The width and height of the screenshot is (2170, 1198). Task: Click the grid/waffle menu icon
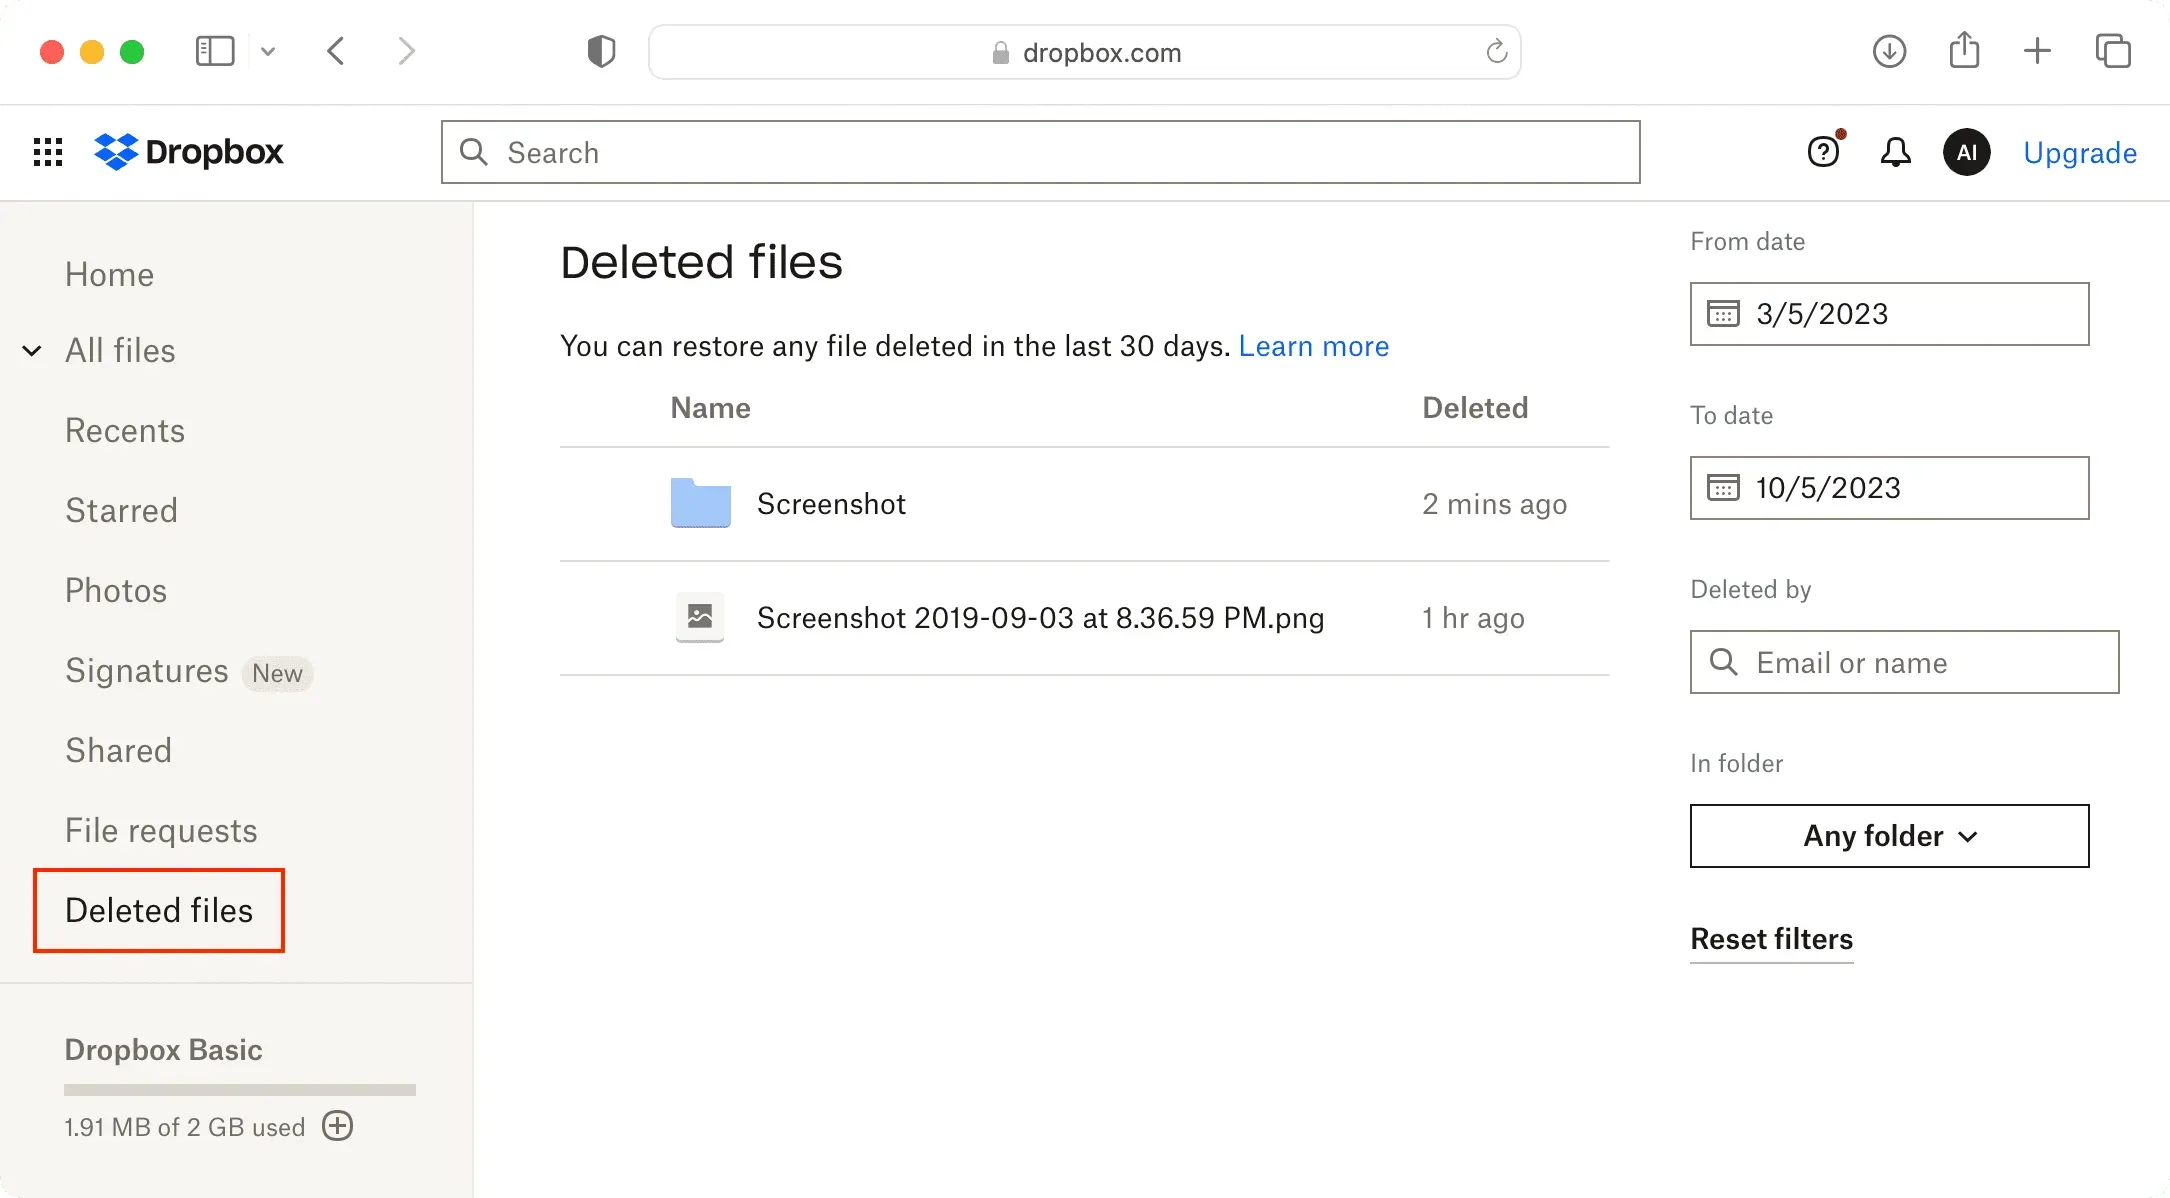pyautogui.click(x=47, y=152)
